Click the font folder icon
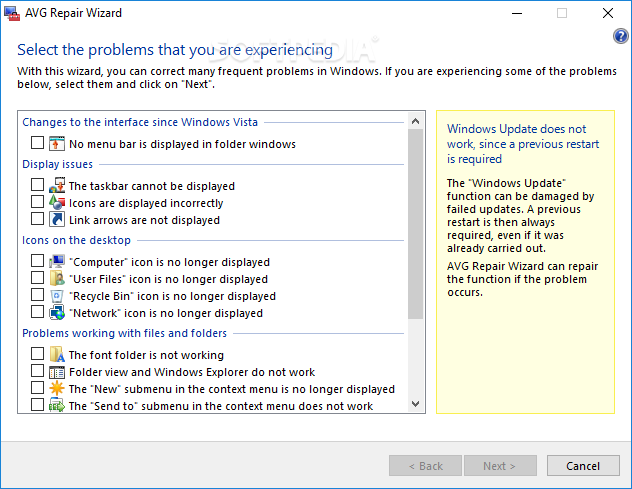Viewport: 632px width, 489px height. point(57,354)
